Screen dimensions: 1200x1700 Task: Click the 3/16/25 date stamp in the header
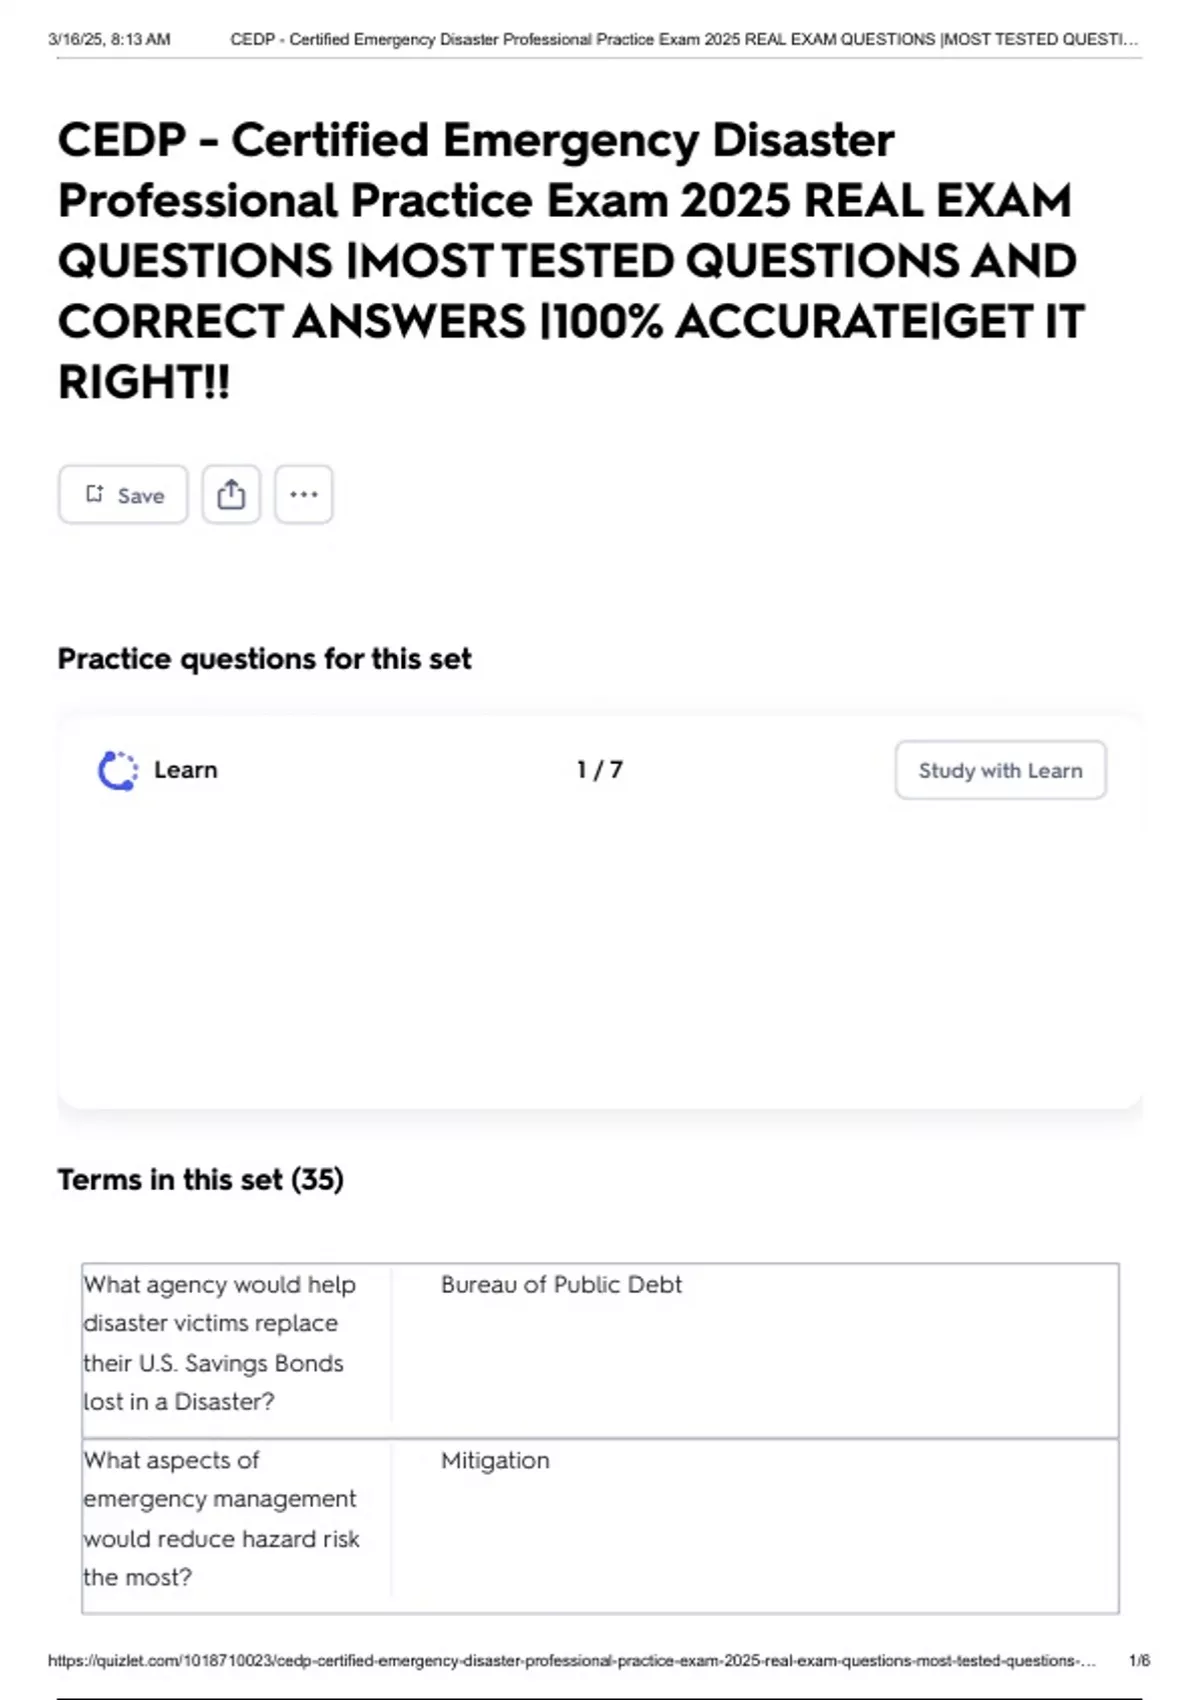pyautogui.click(x=109, y=40)
